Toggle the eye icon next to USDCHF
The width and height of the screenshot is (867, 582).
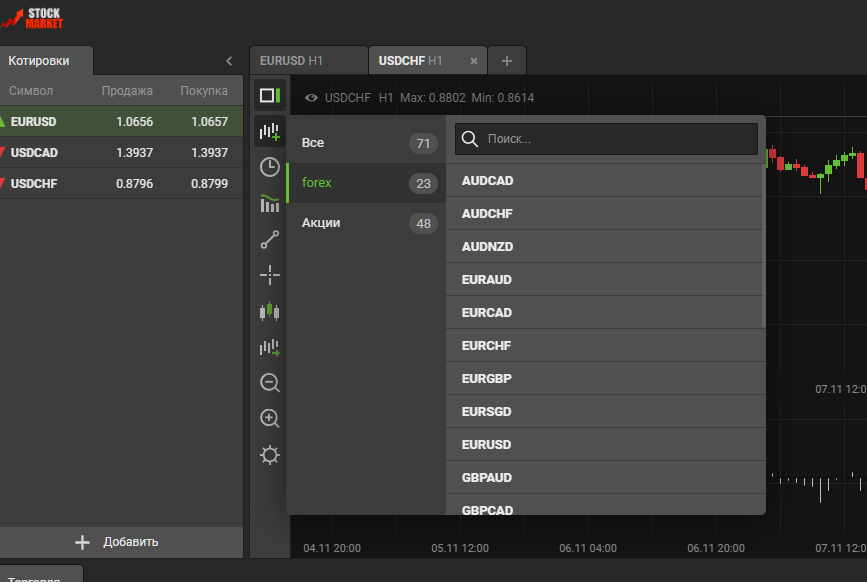(311, 98)
